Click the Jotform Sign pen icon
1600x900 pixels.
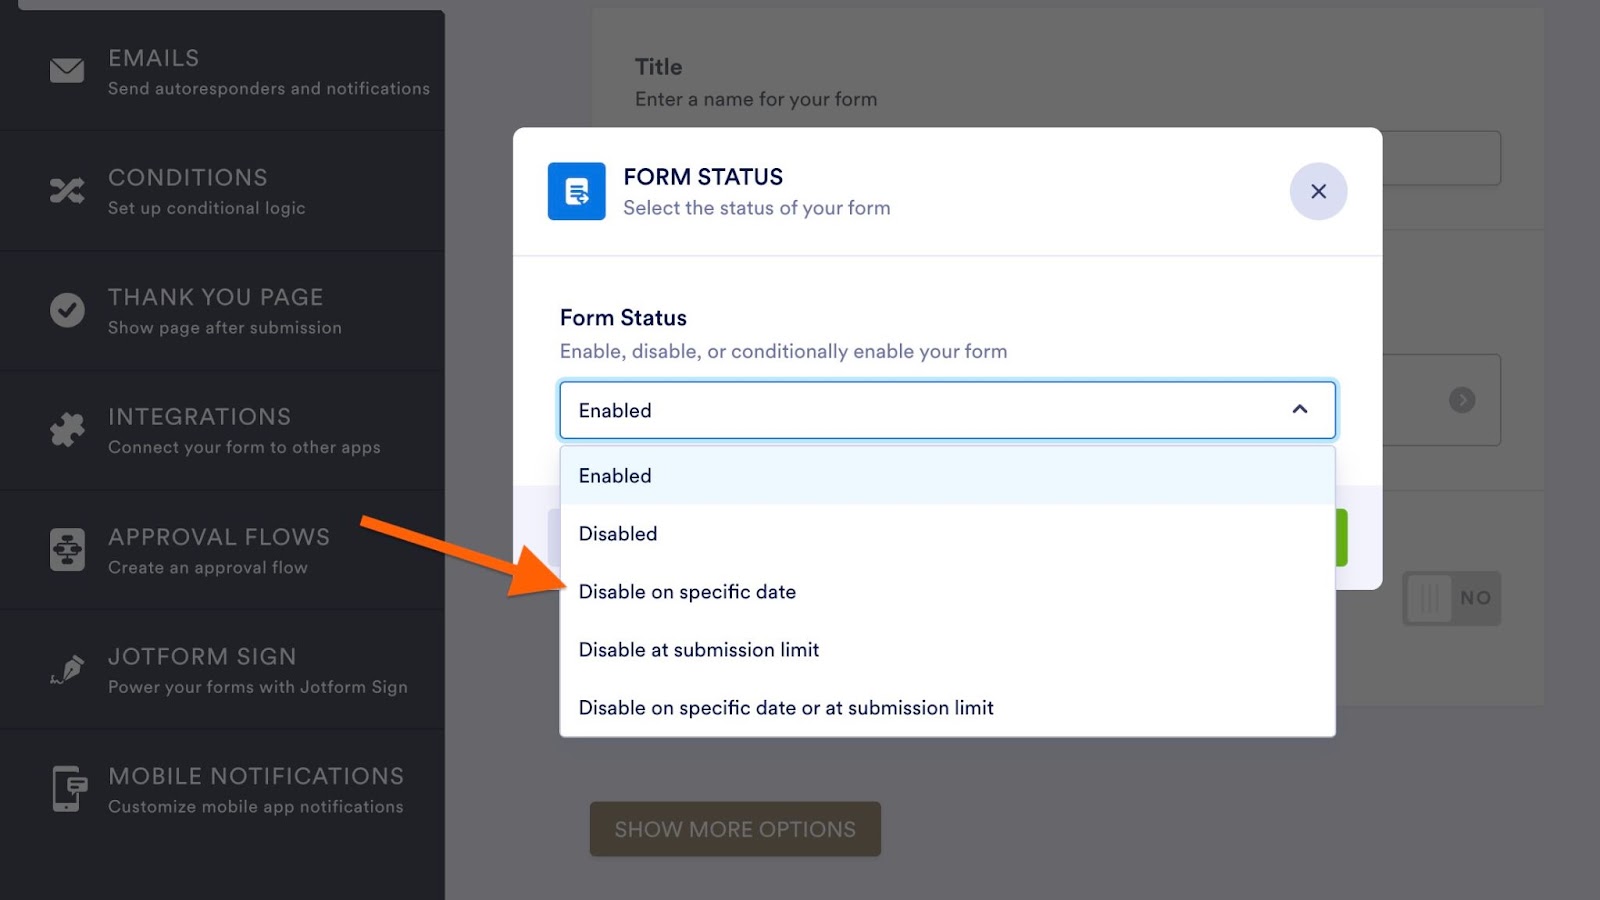pos(67,670)
